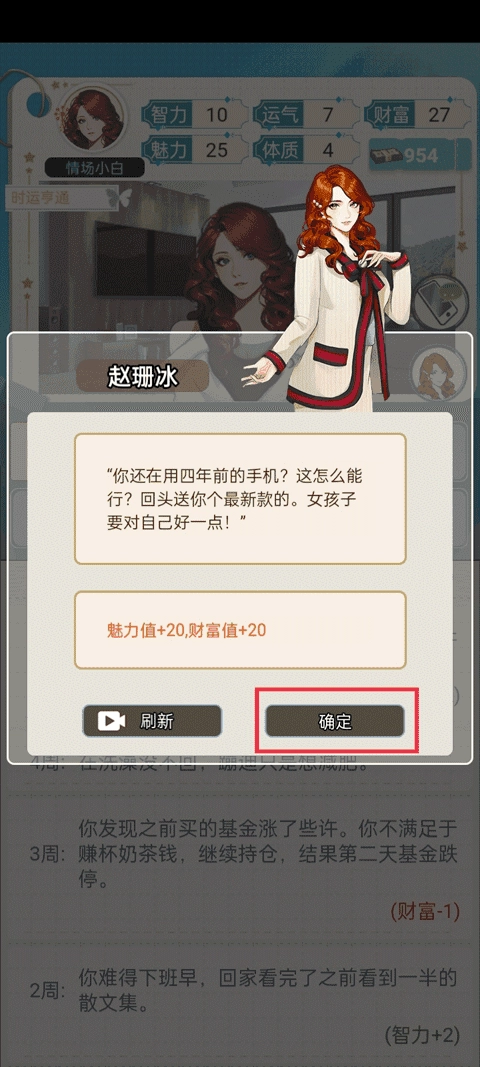Tap the 赵珊冰 name plate
The height and width of the screenshot is (1067, 480).
[x=143, y=376]
